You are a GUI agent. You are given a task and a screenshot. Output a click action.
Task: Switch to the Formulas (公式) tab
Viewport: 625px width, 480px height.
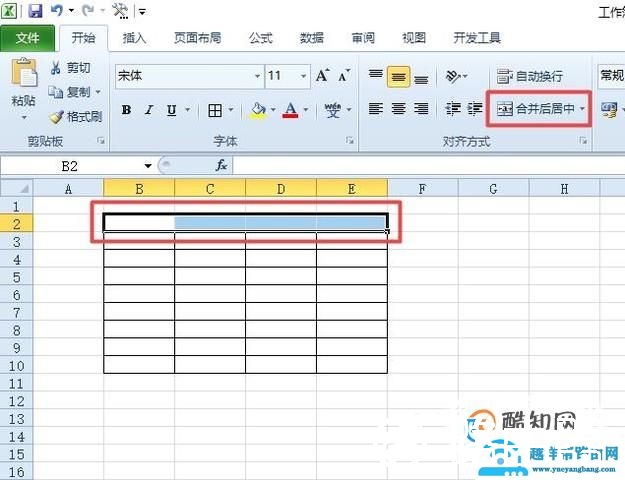click(260, 38)
